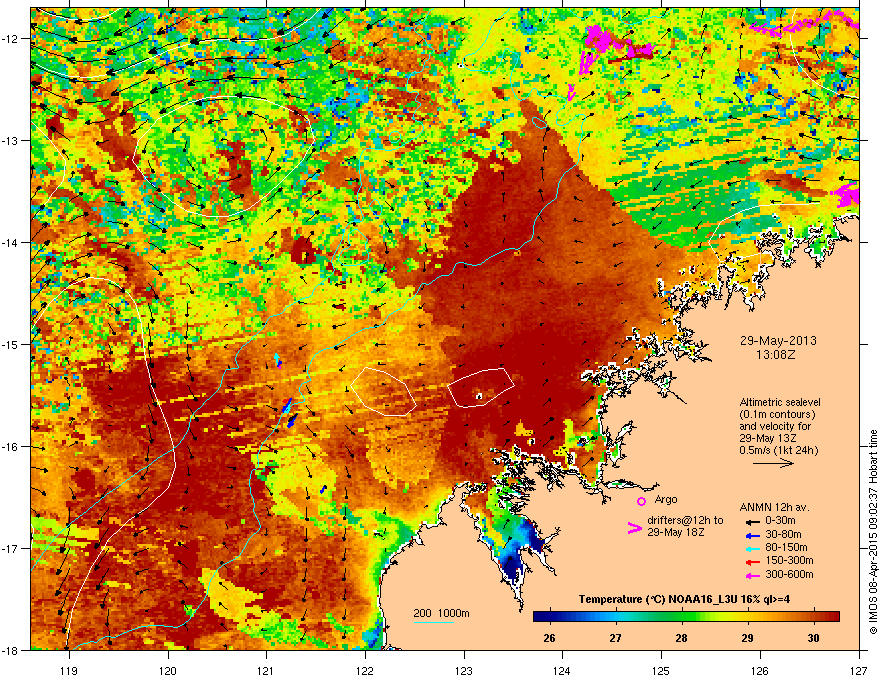Click the 'Argo' legend label

pyautogui.click(x=666, y=499)
